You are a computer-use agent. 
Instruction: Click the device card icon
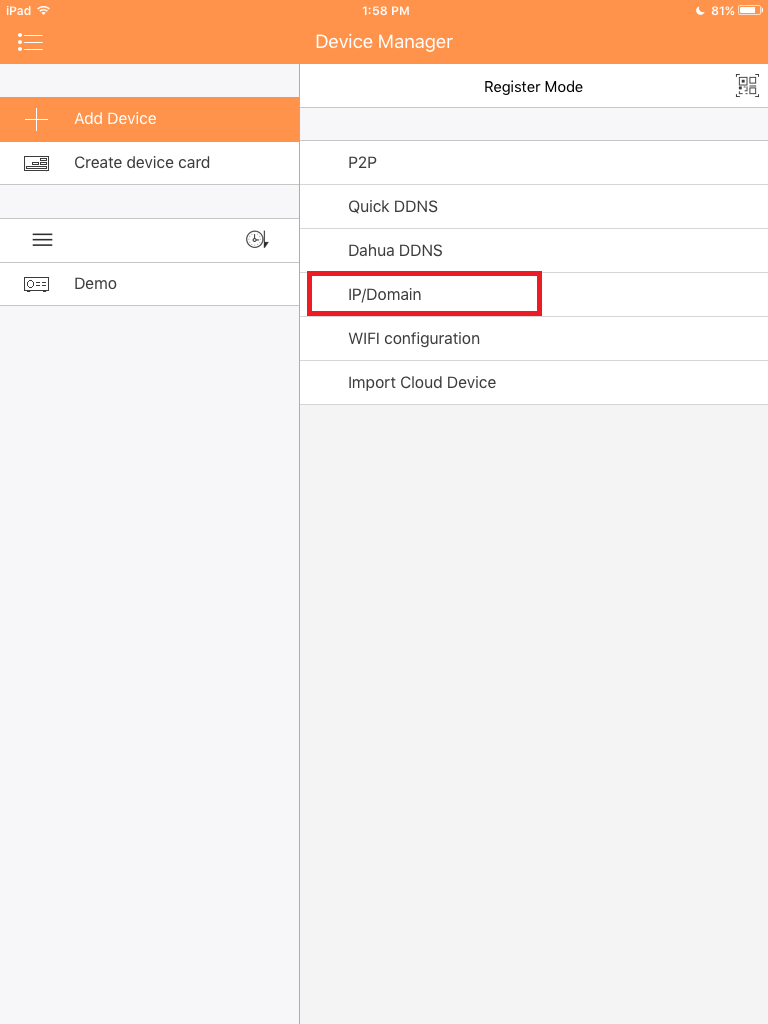[36, 163]
